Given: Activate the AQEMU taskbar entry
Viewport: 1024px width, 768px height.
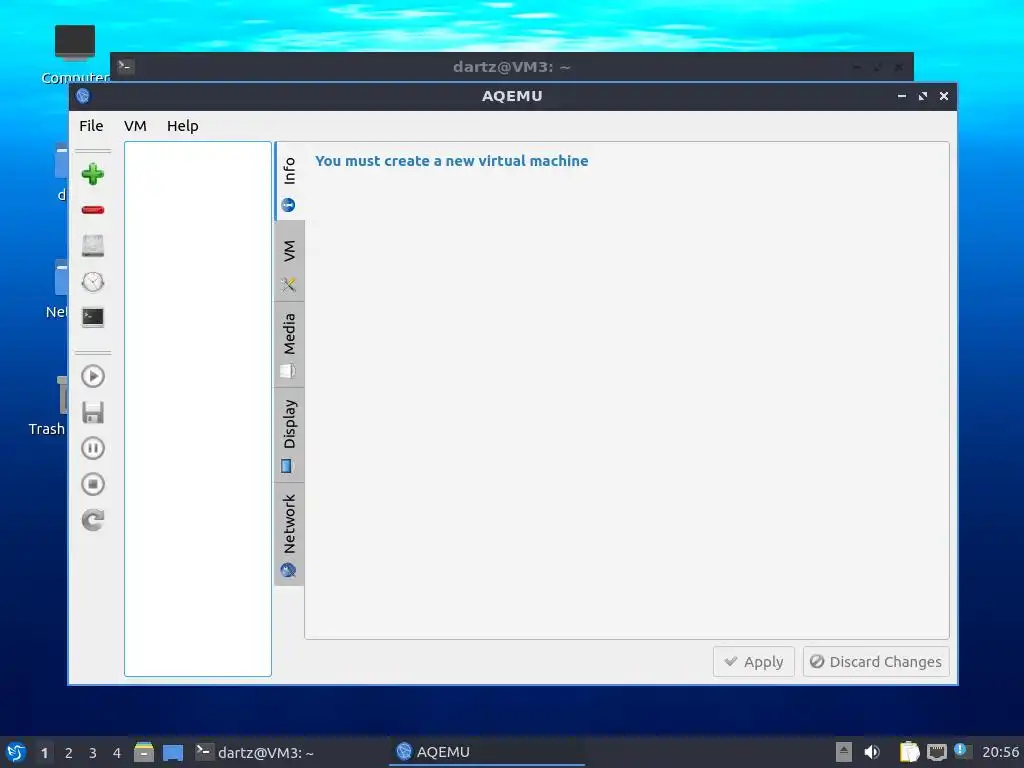Looking at the screenshot, I should pyautogui.click(x=487, y=752).
